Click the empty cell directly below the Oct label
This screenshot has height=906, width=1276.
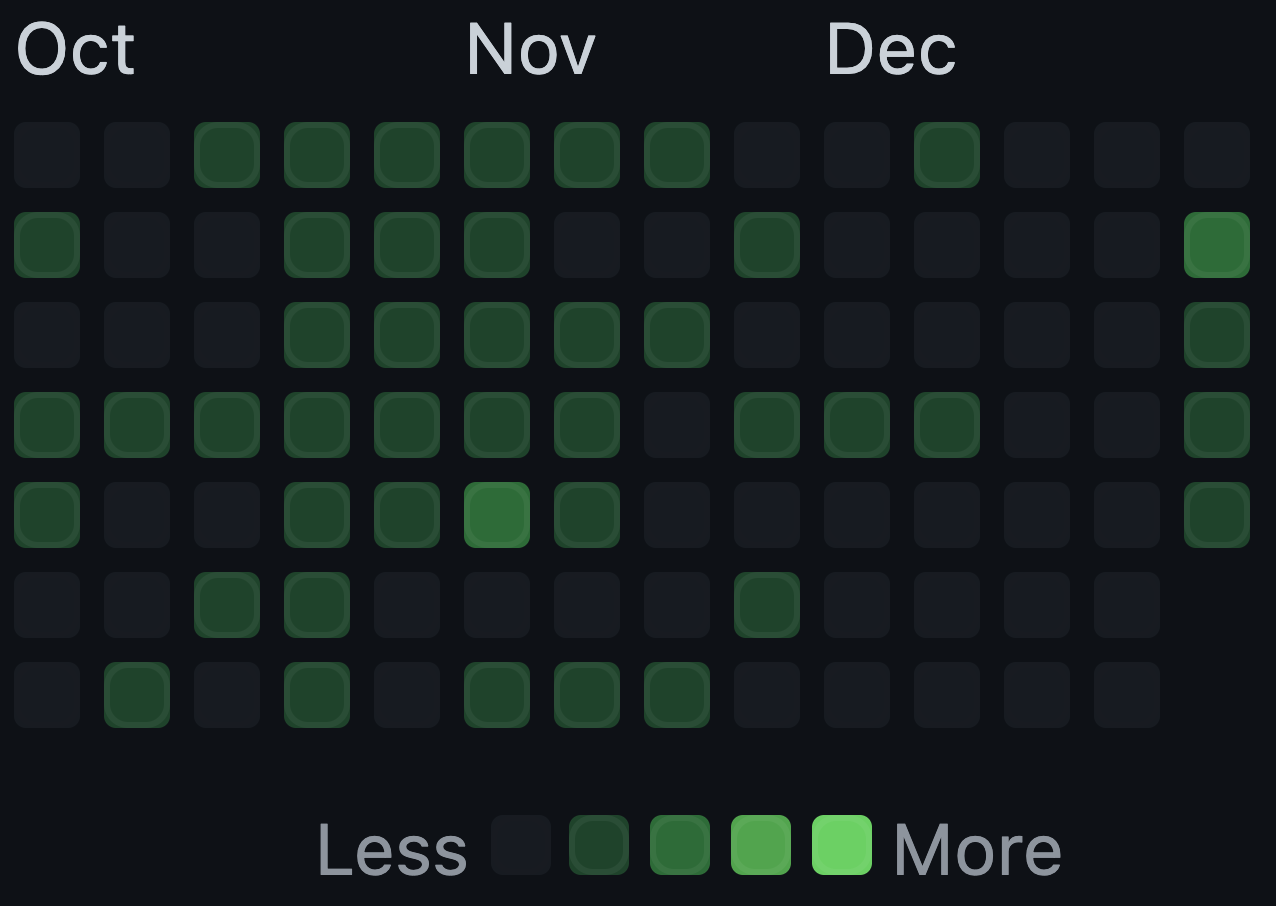click(47, 155)
